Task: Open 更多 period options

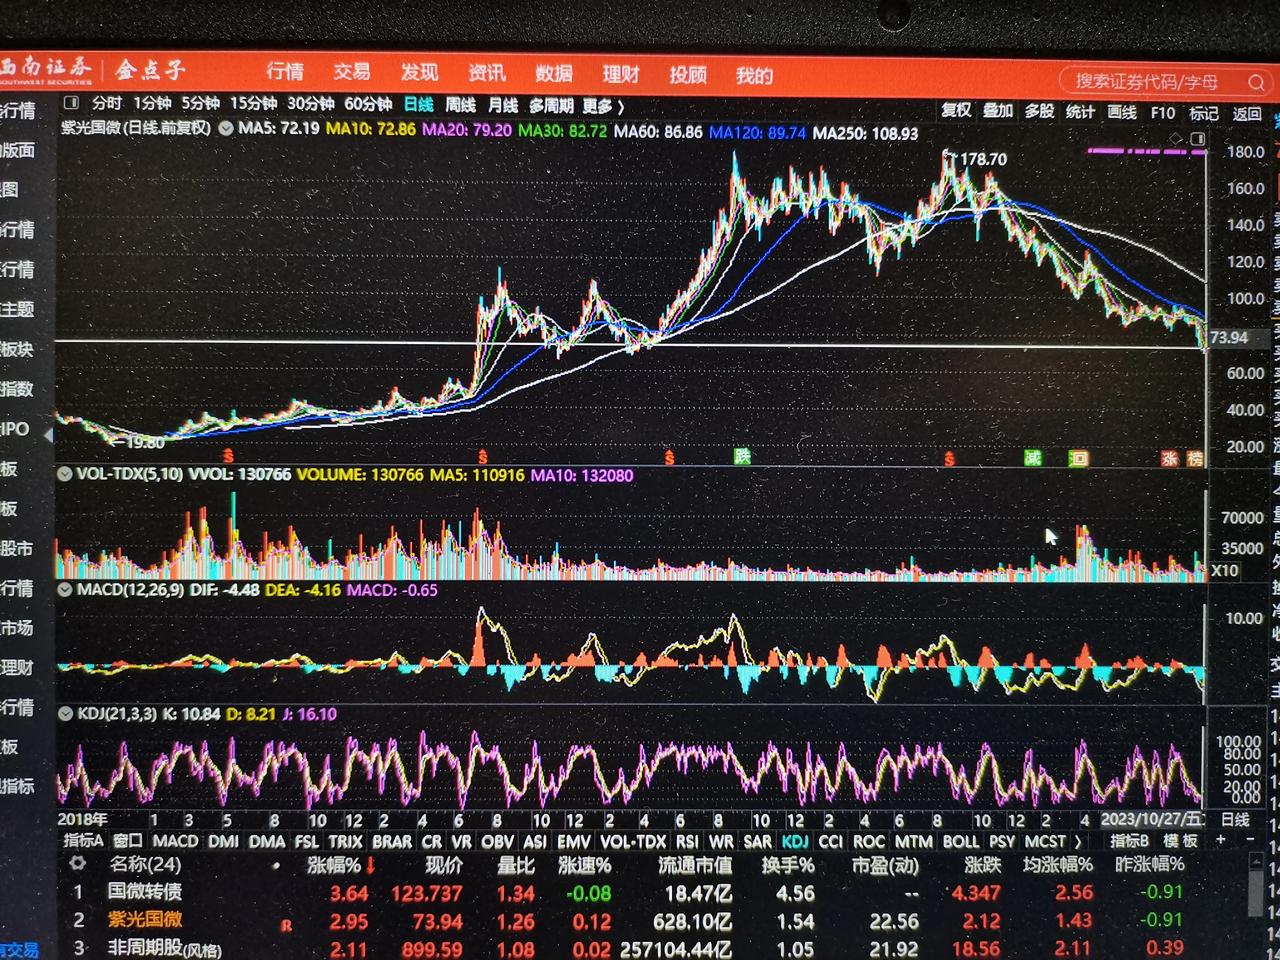Action: (603, 105)
